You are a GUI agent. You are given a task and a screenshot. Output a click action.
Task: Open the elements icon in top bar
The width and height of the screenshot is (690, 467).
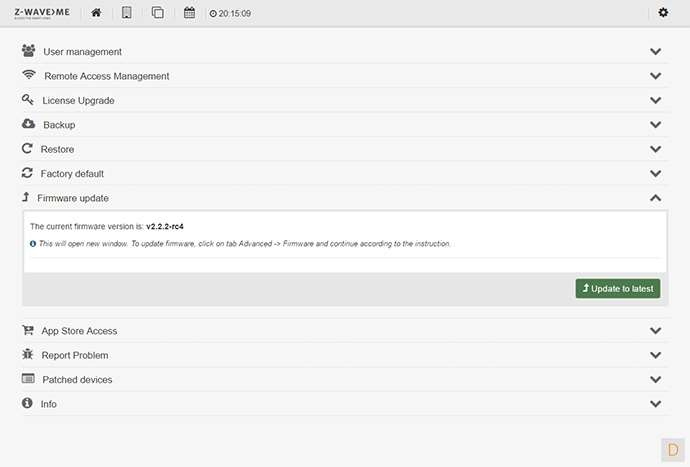(x=157, y=13)
